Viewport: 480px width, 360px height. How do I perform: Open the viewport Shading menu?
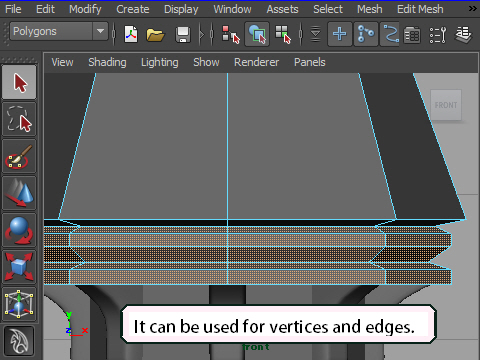click(107, 62)
